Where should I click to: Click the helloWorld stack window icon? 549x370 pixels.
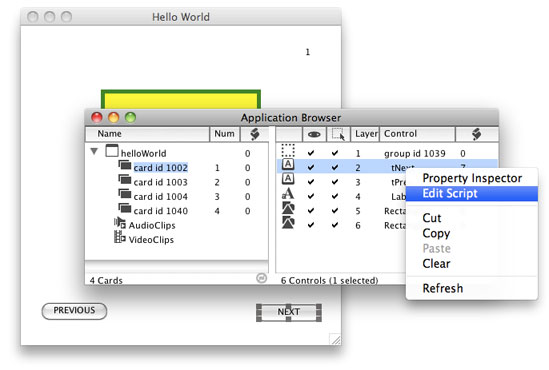(x=112, y=151)
